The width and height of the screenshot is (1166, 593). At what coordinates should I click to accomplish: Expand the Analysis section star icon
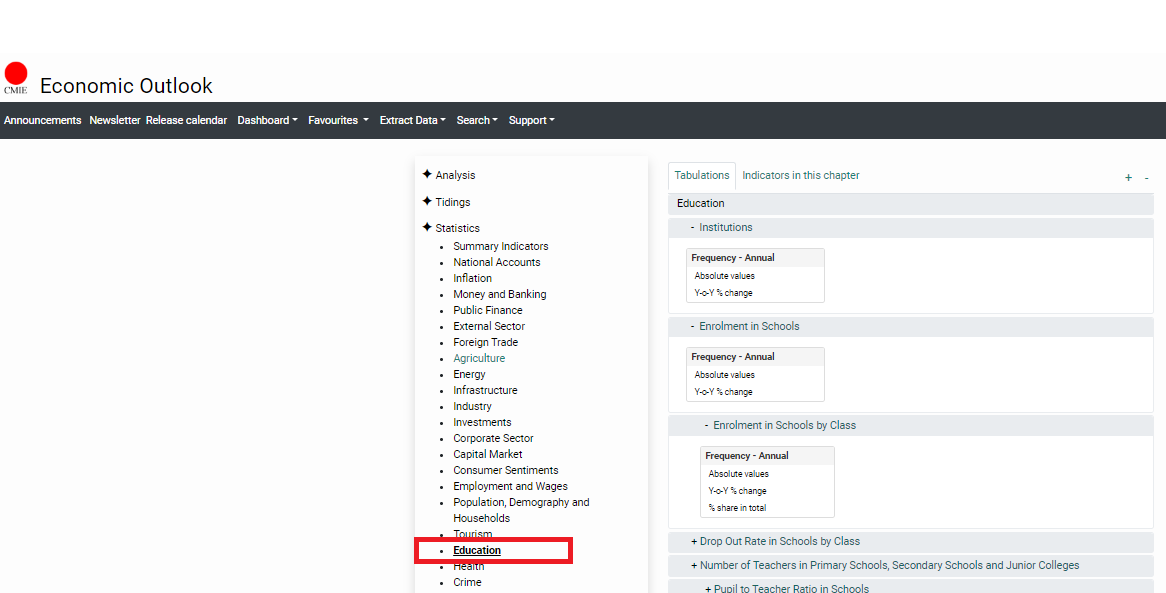coord(427,174)
